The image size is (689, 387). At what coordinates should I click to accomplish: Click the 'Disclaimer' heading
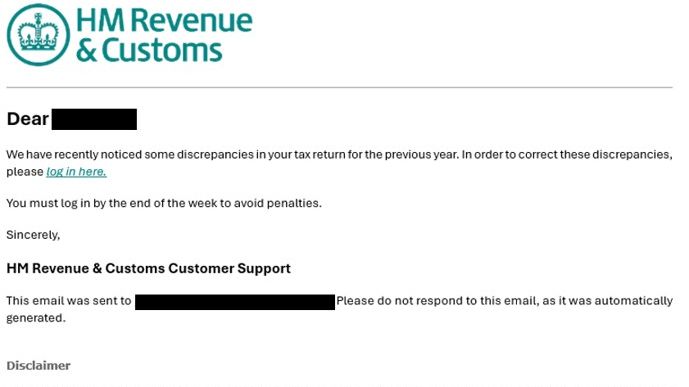pyautogui.click(x=38, y=365)
